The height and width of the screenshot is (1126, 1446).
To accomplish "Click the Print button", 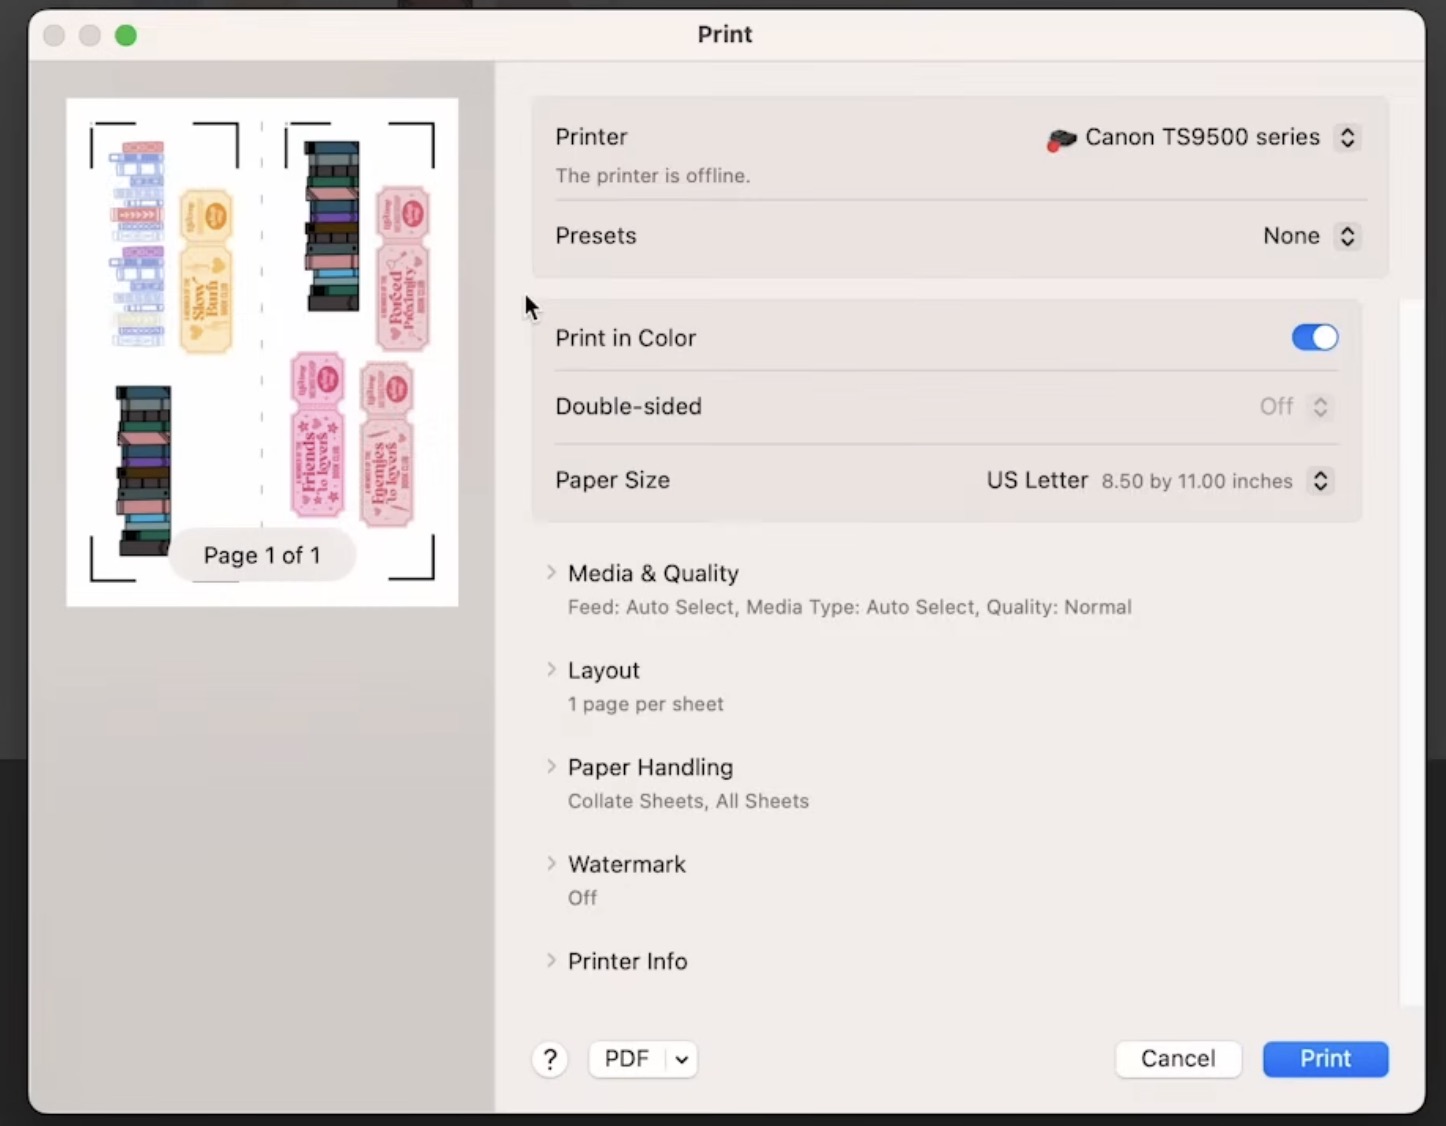I will click(1325, 1059).
